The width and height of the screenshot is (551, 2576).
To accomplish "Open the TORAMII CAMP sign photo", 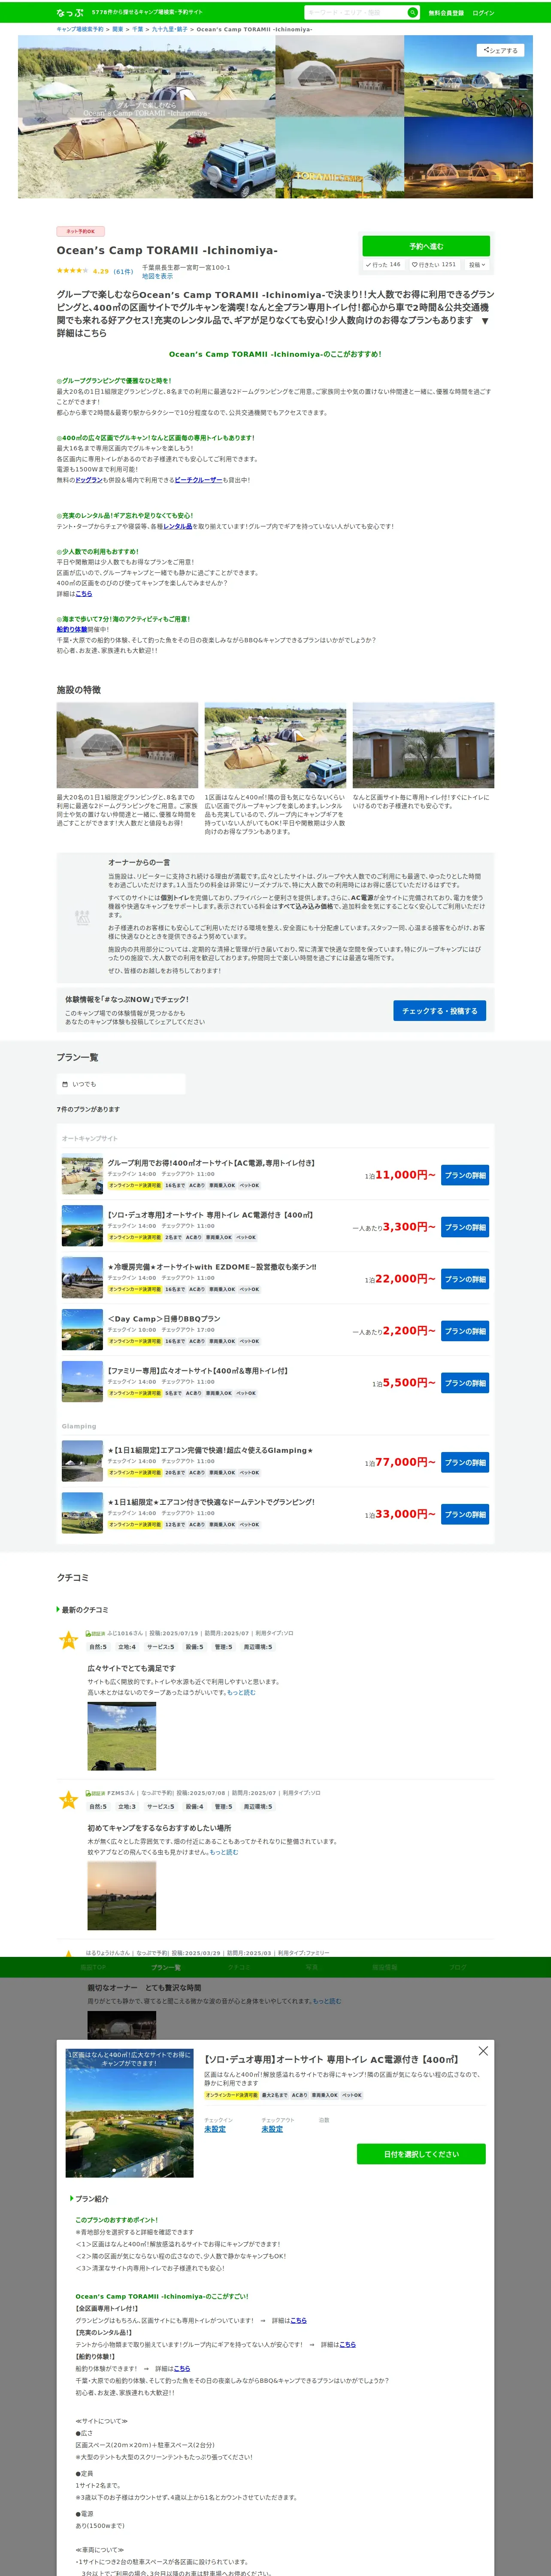I will tap(339, 158).
